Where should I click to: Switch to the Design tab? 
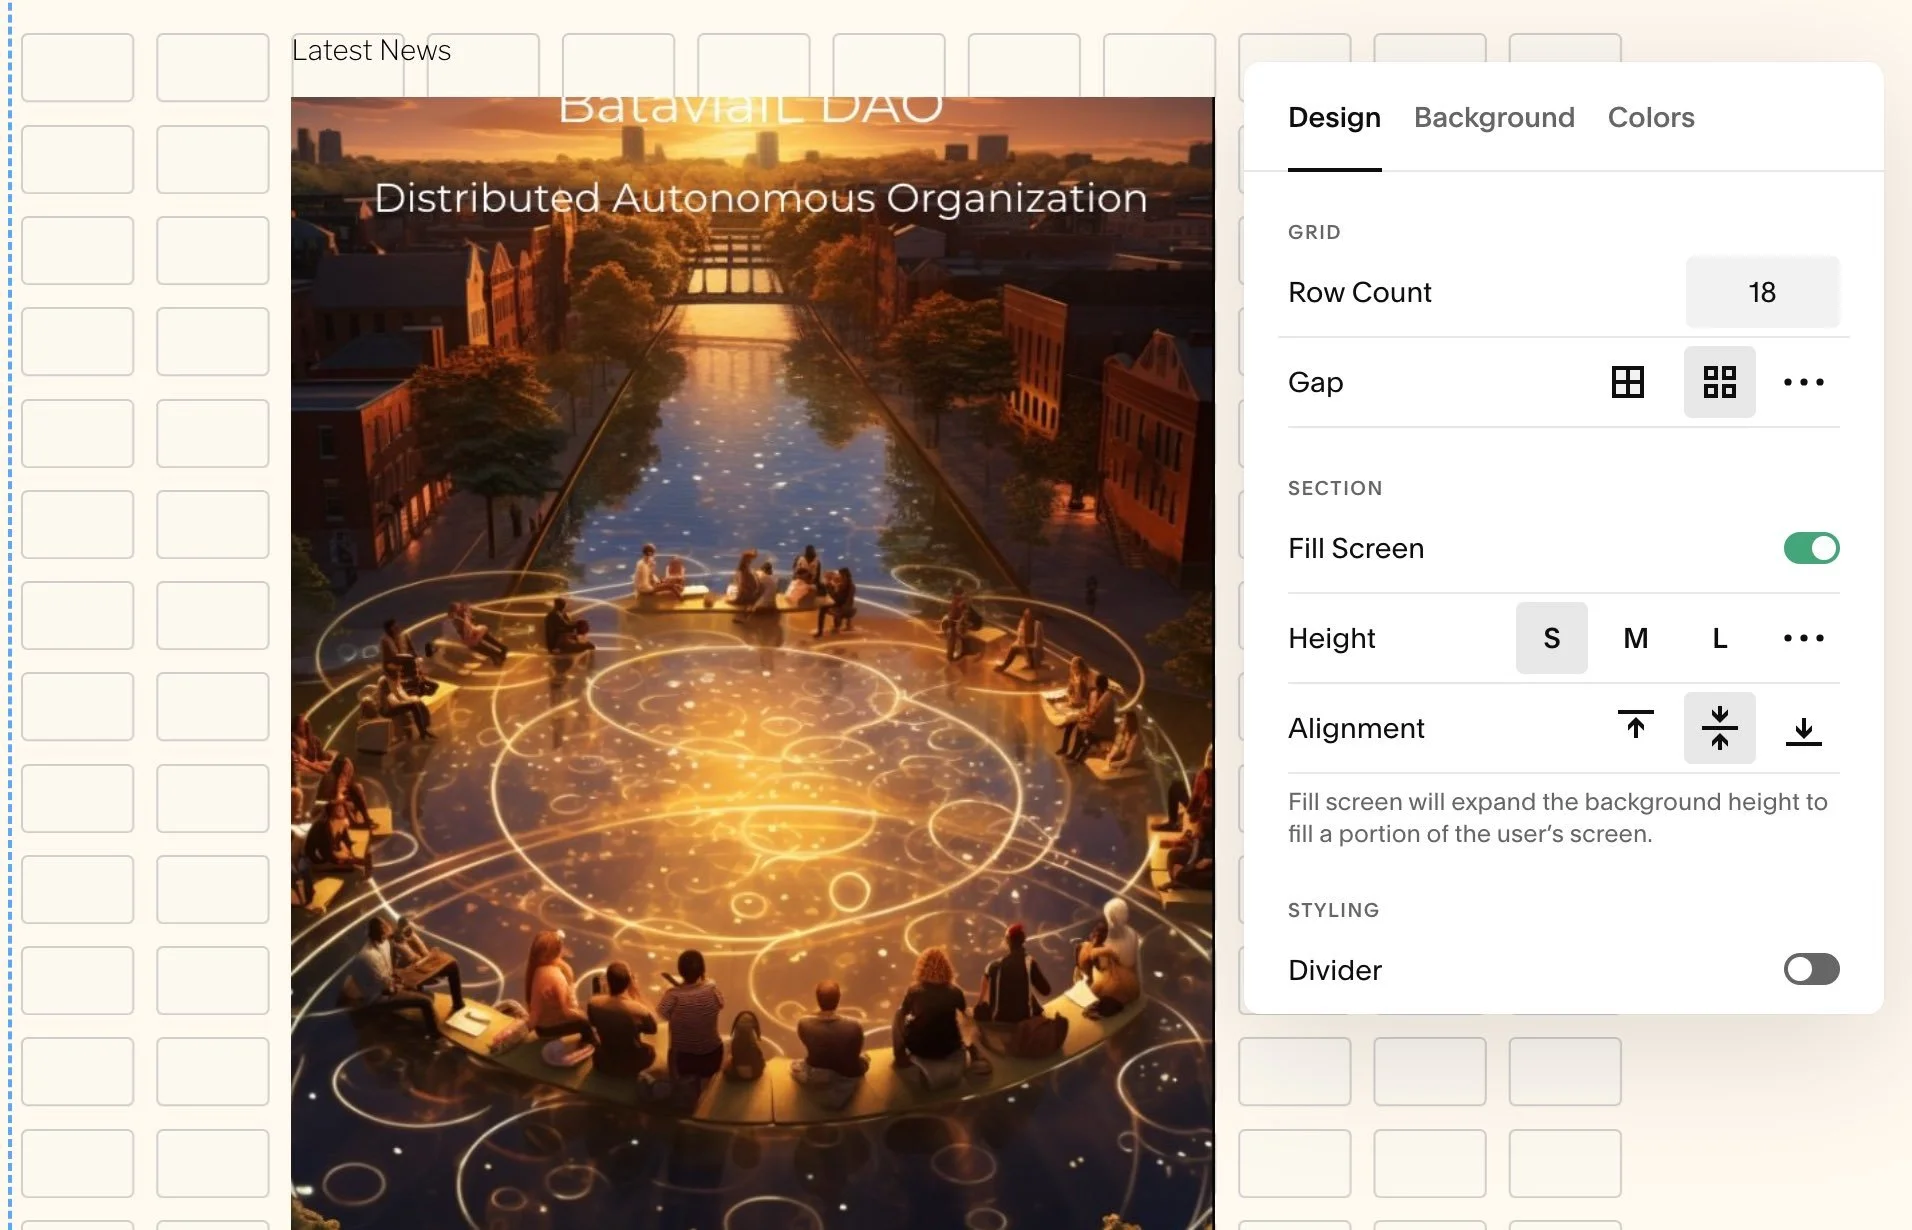click(x=1334, y=118)
